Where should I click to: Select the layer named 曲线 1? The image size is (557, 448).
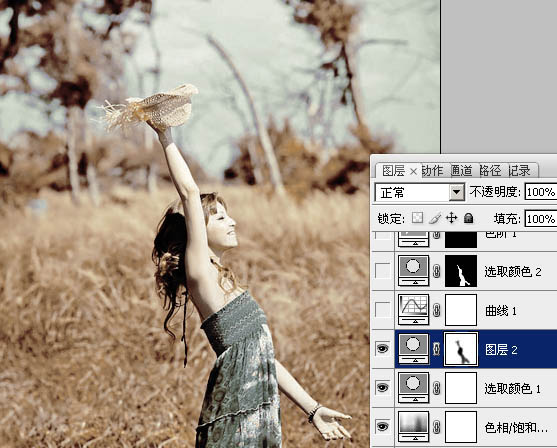(x=501, y=311)
